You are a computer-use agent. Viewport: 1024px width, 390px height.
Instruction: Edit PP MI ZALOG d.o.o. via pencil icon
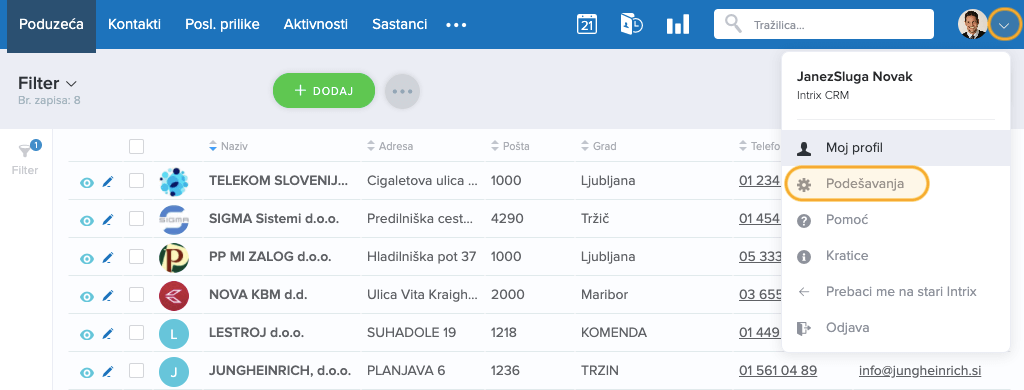(x=108, y=258)
